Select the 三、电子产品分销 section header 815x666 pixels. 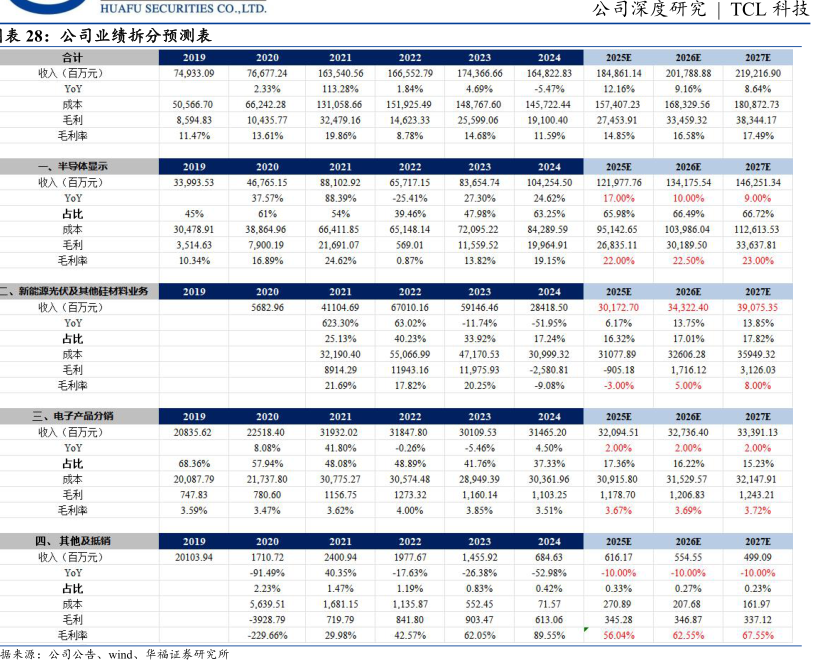point(73,416)
